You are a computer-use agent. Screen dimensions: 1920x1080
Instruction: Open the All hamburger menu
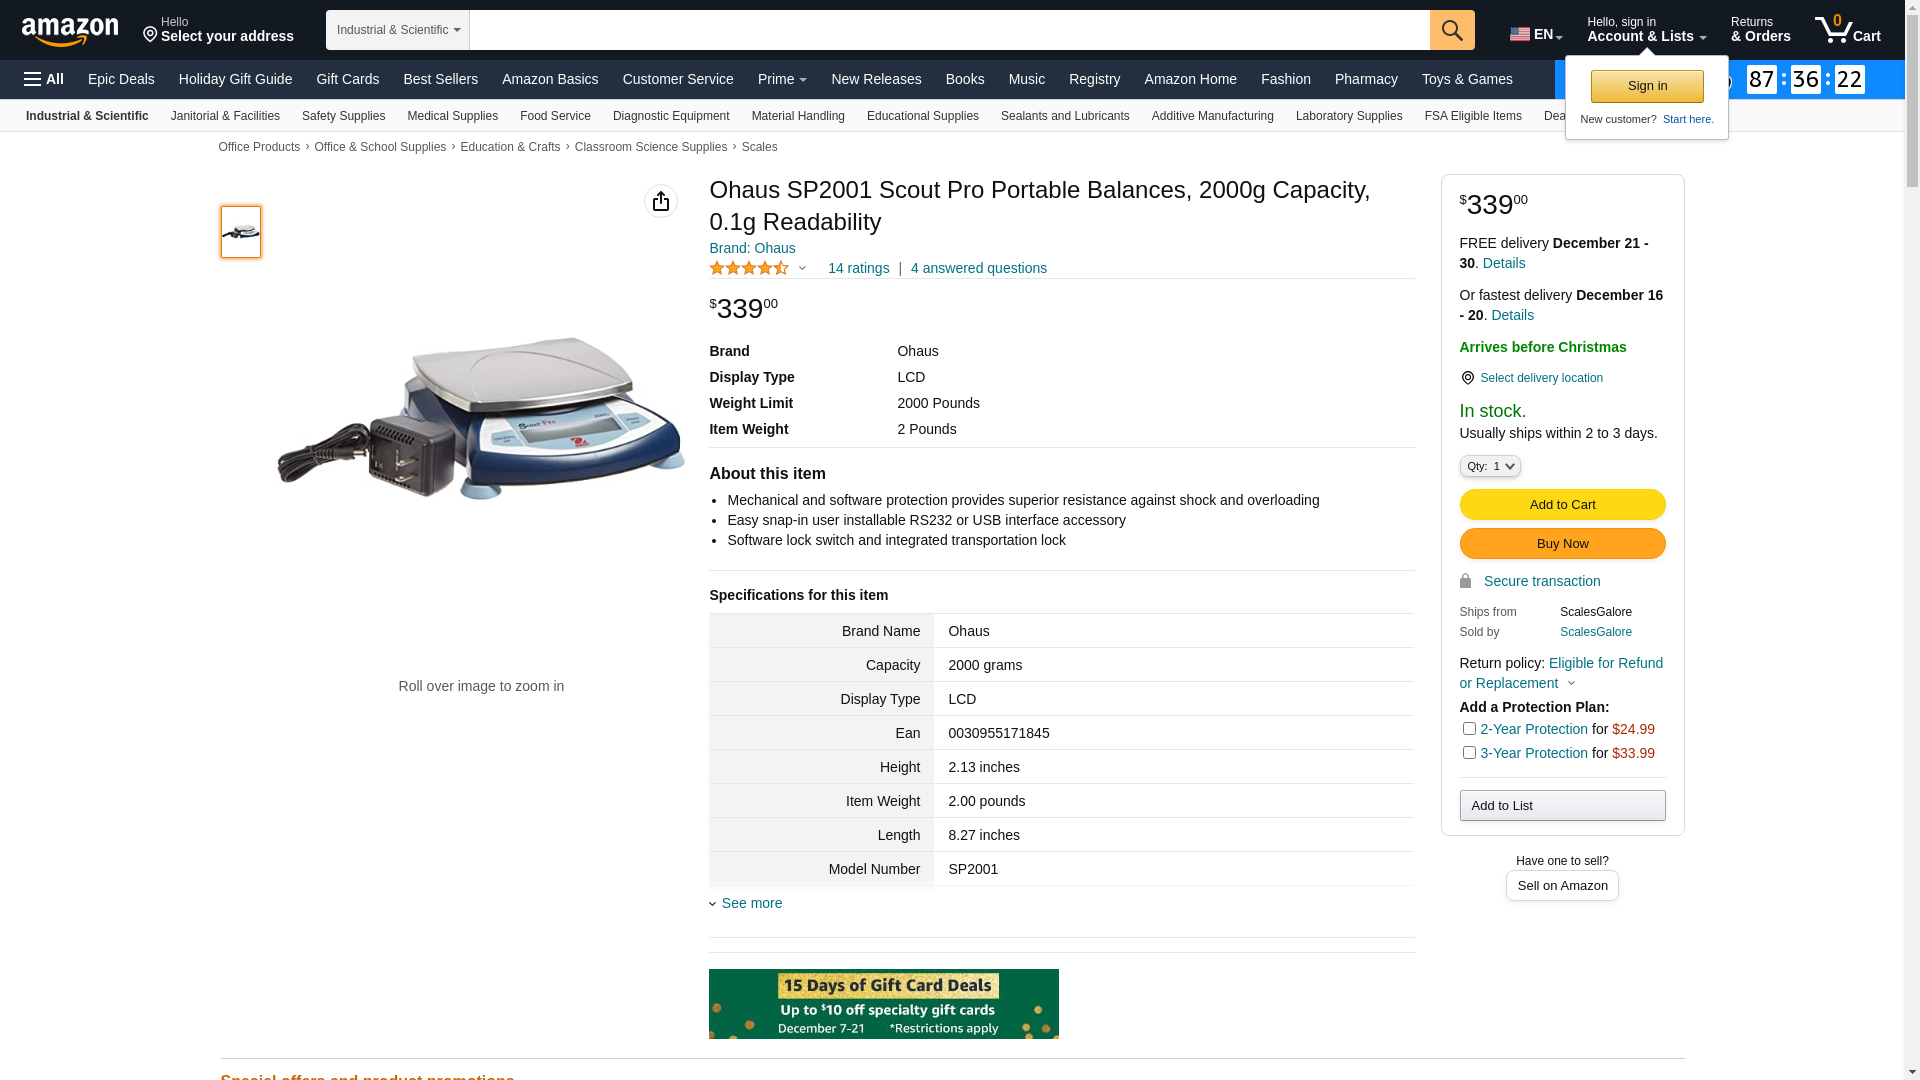tap(44, 79)
